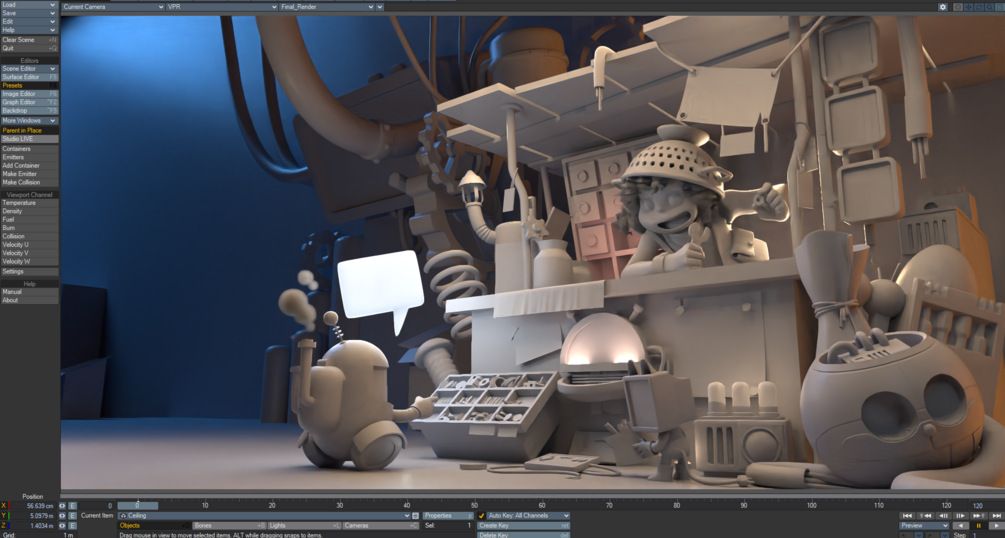This screenshot has width=1005, height=538.
Task: Open the Graph Editor
Action: 29,102
